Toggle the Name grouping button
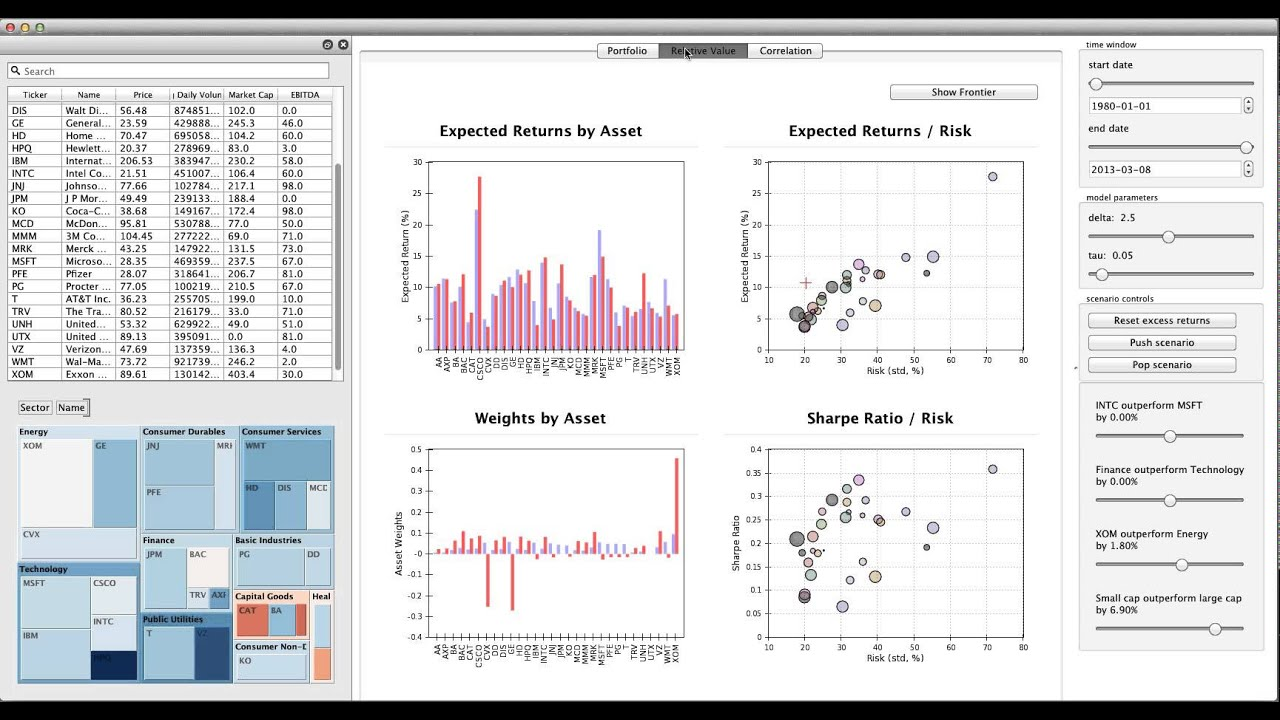 (x=71, y=407)
